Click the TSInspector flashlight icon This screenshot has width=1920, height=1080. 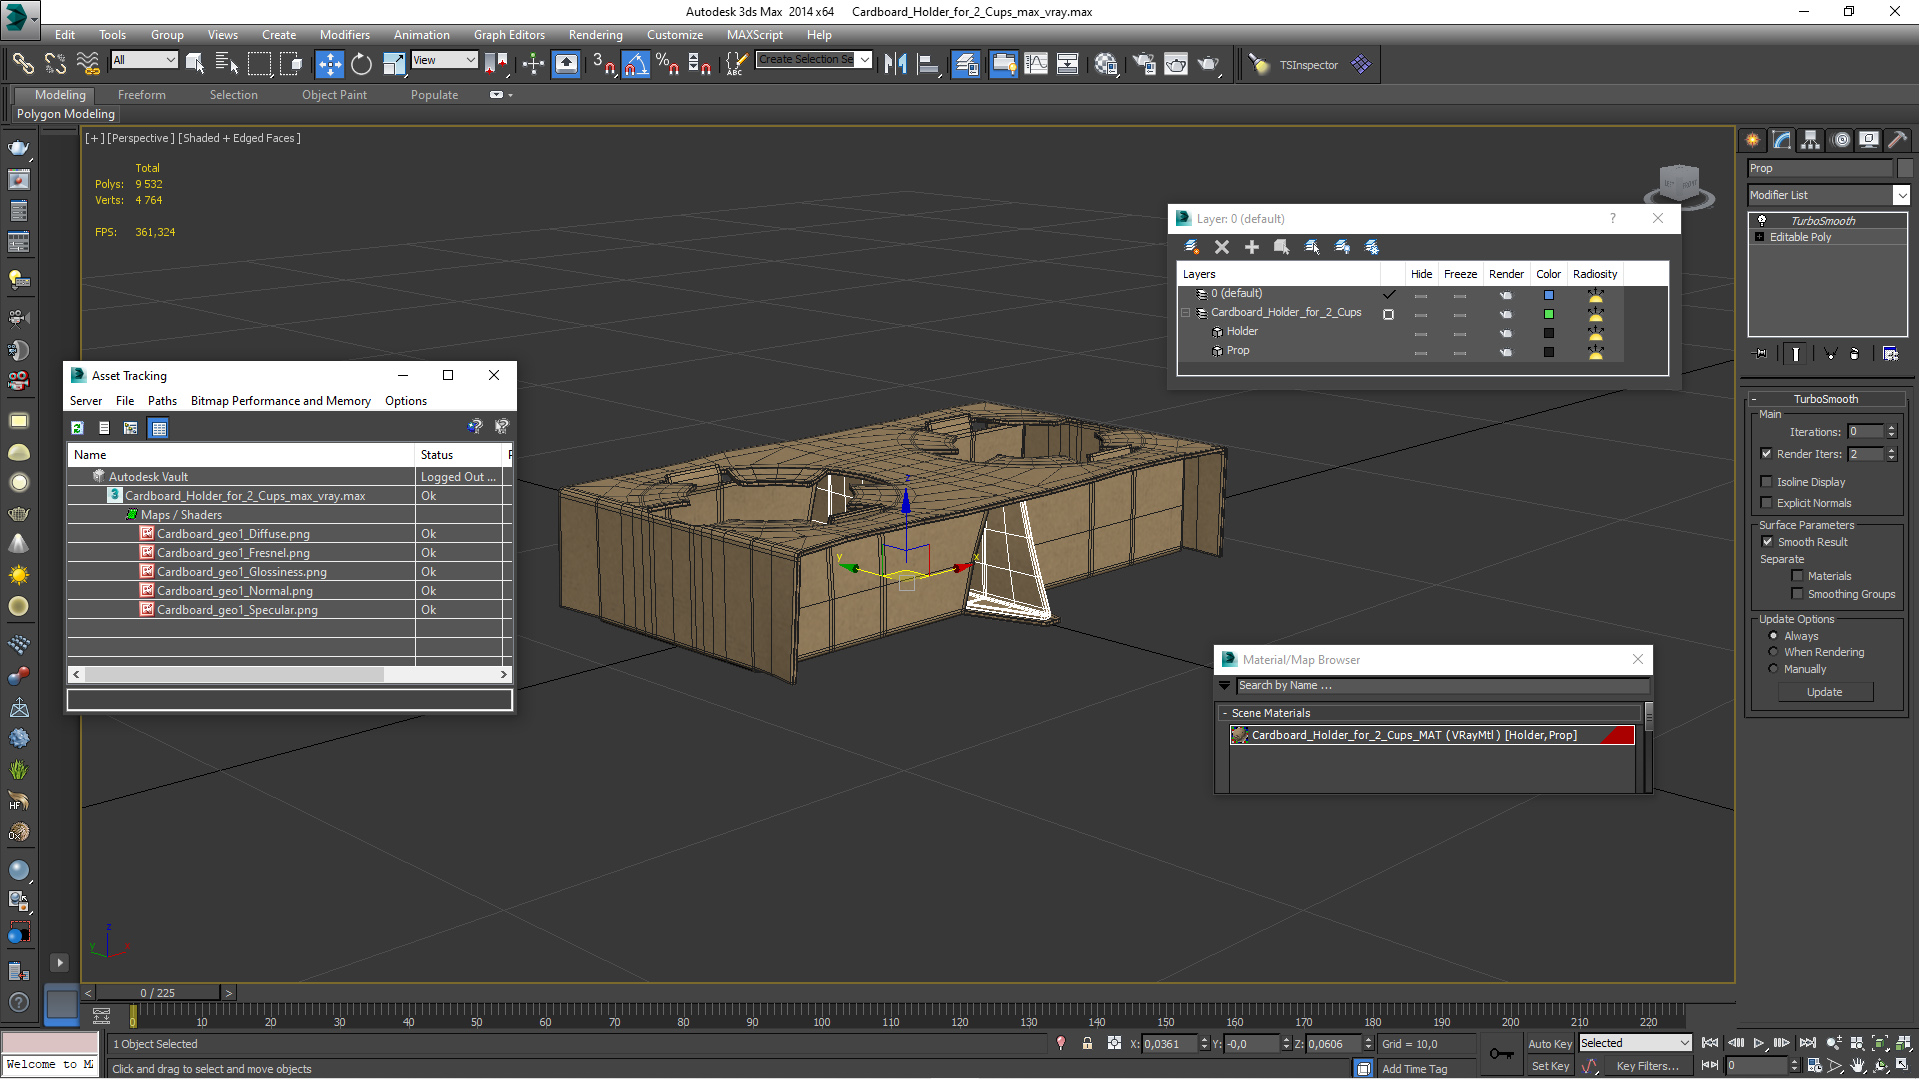[1259, 64]
